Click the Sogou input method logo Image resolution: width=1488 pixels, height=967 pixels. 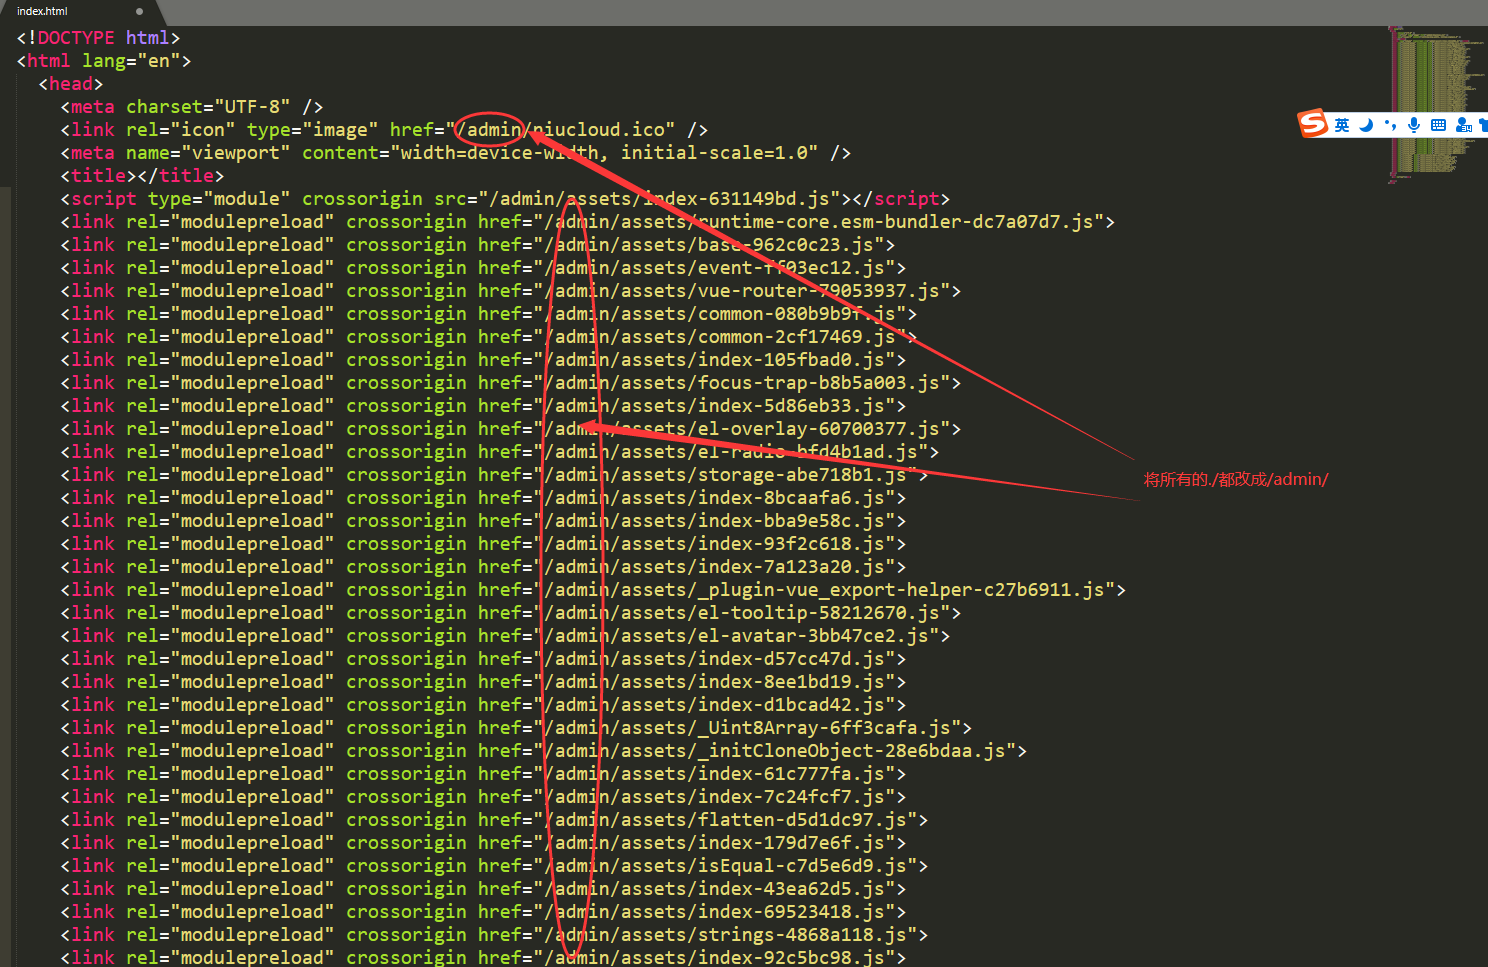[1312, 124]
